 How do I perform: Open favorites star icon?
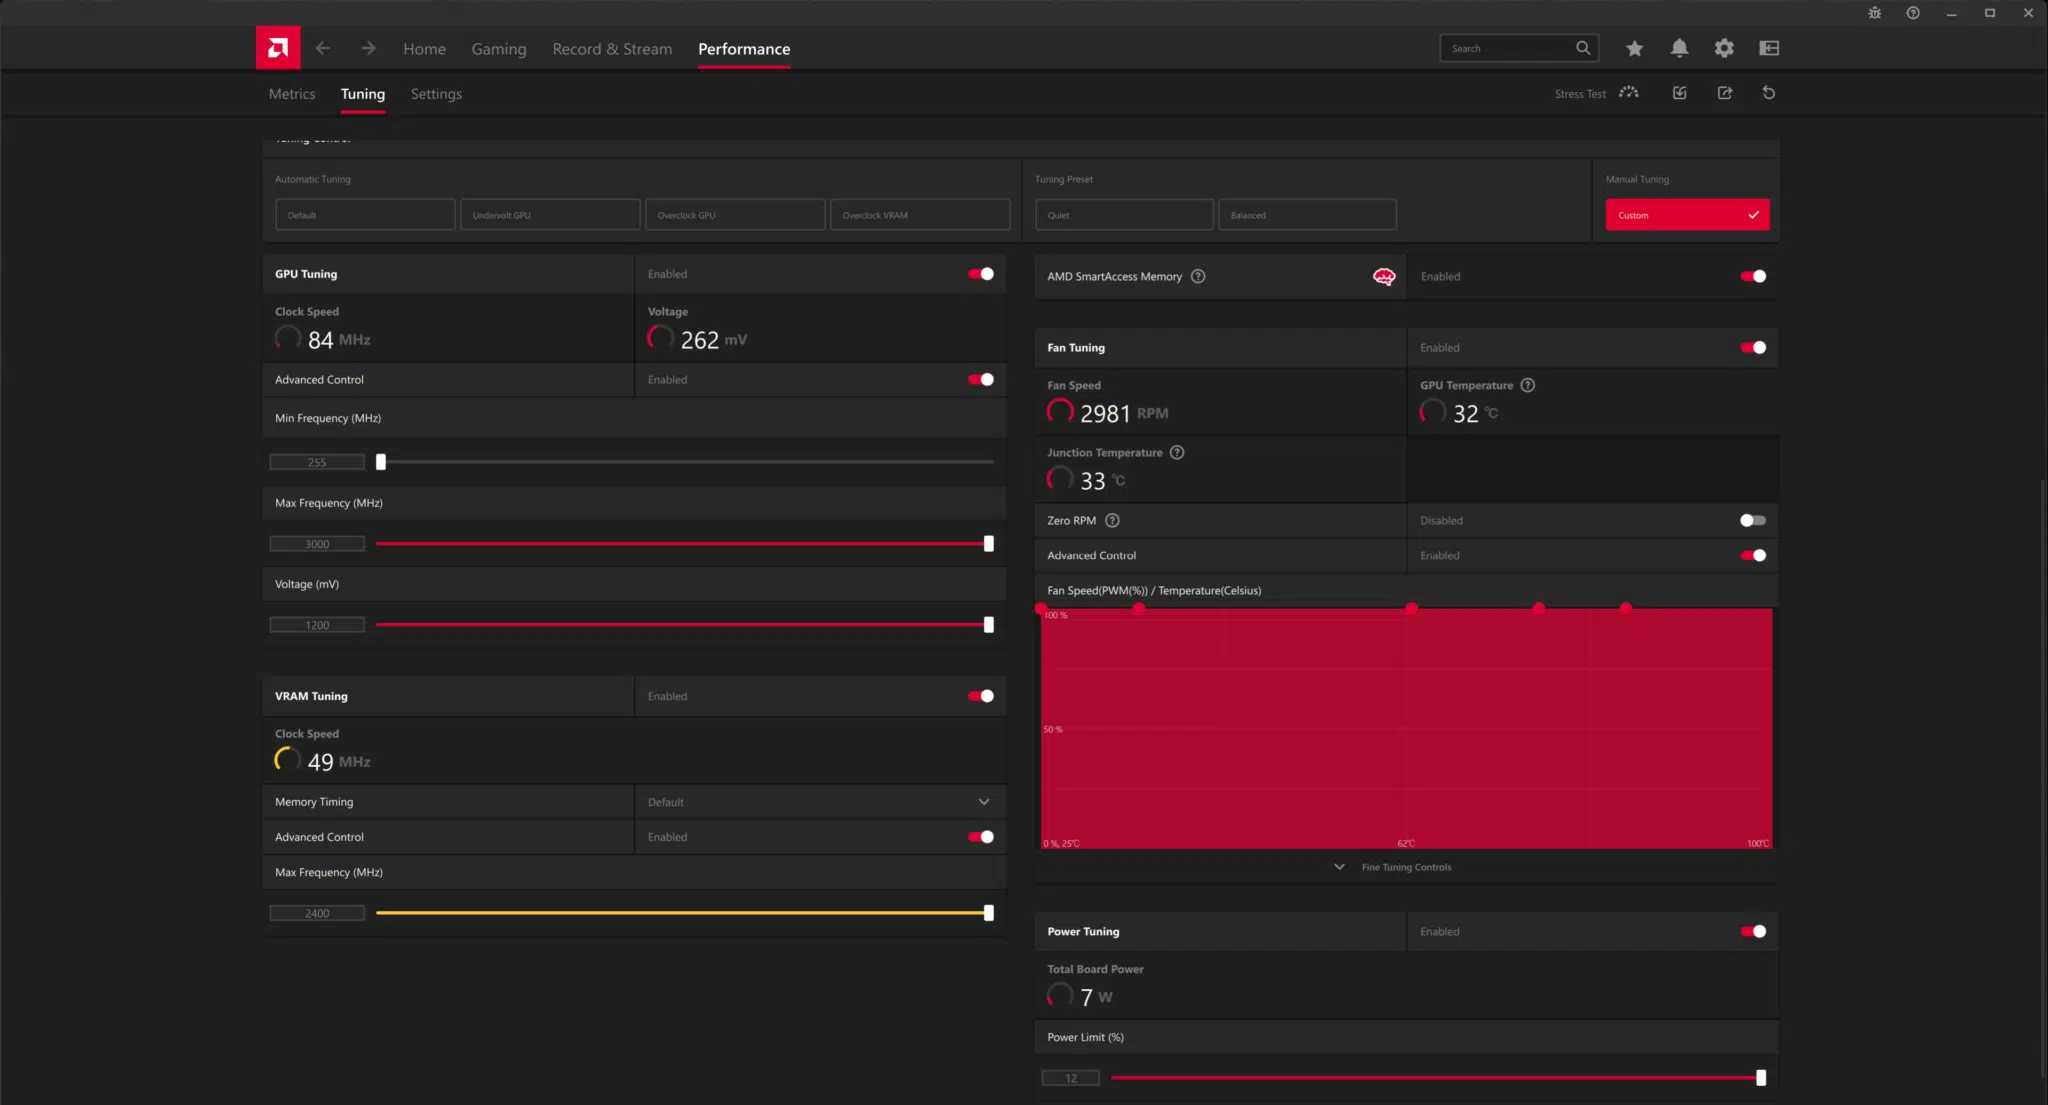pos(1634,48)
